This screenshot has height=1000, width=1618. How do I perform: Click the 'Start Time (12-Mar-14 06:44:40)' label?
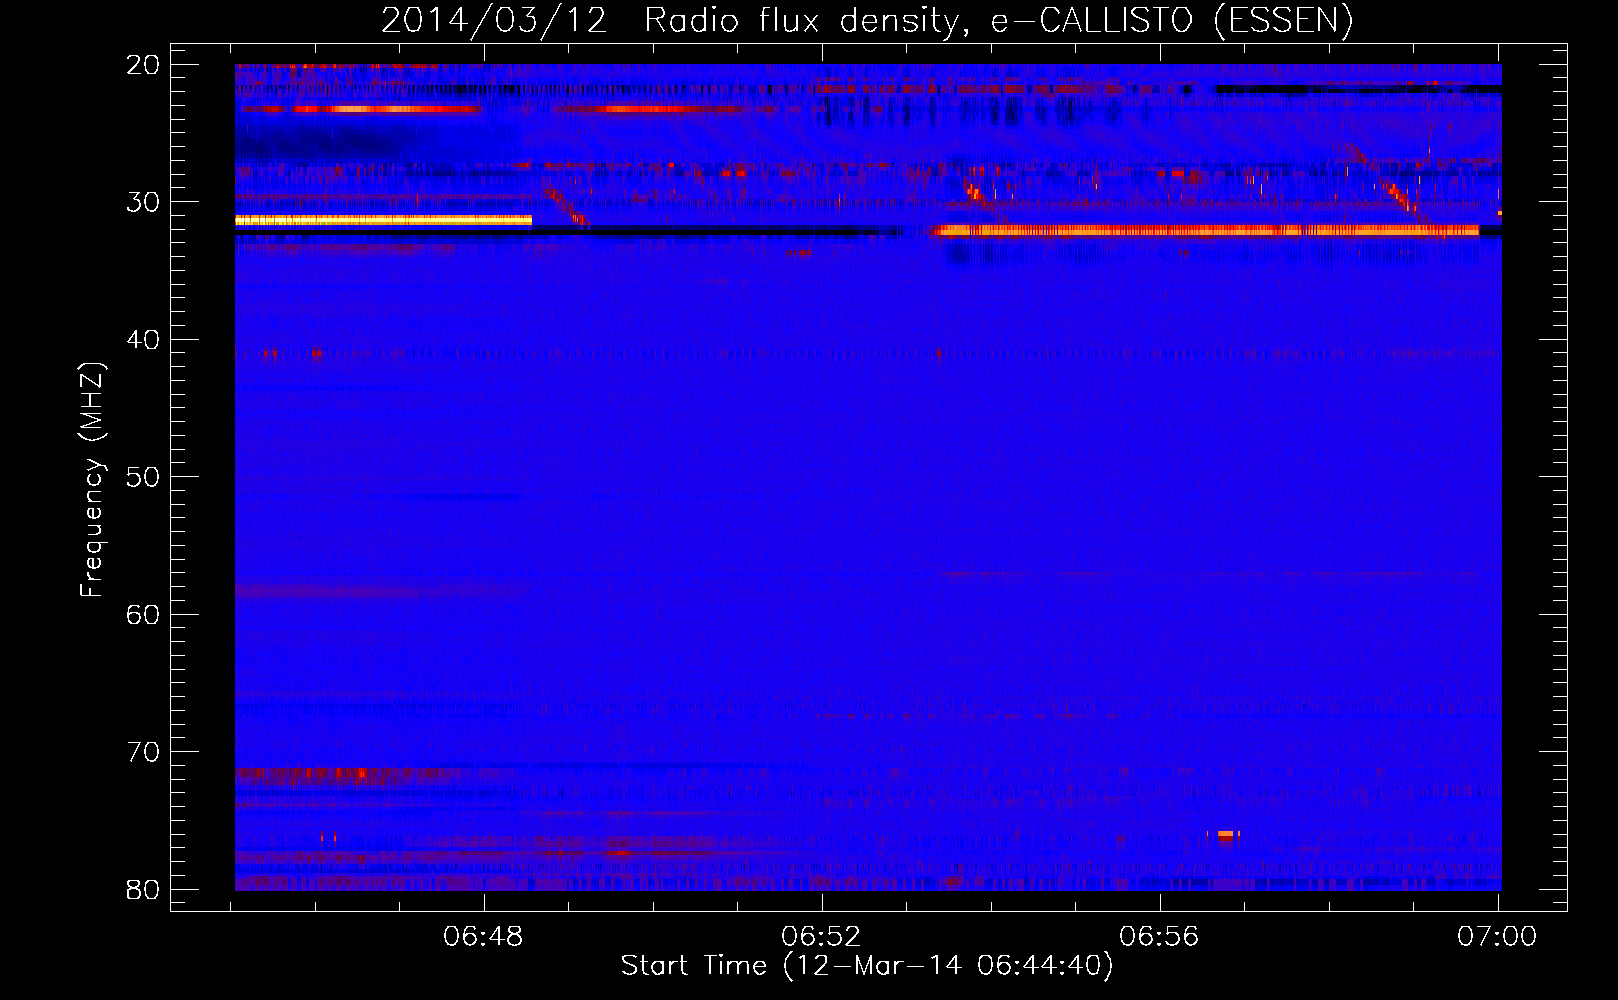tap(867, 966)
